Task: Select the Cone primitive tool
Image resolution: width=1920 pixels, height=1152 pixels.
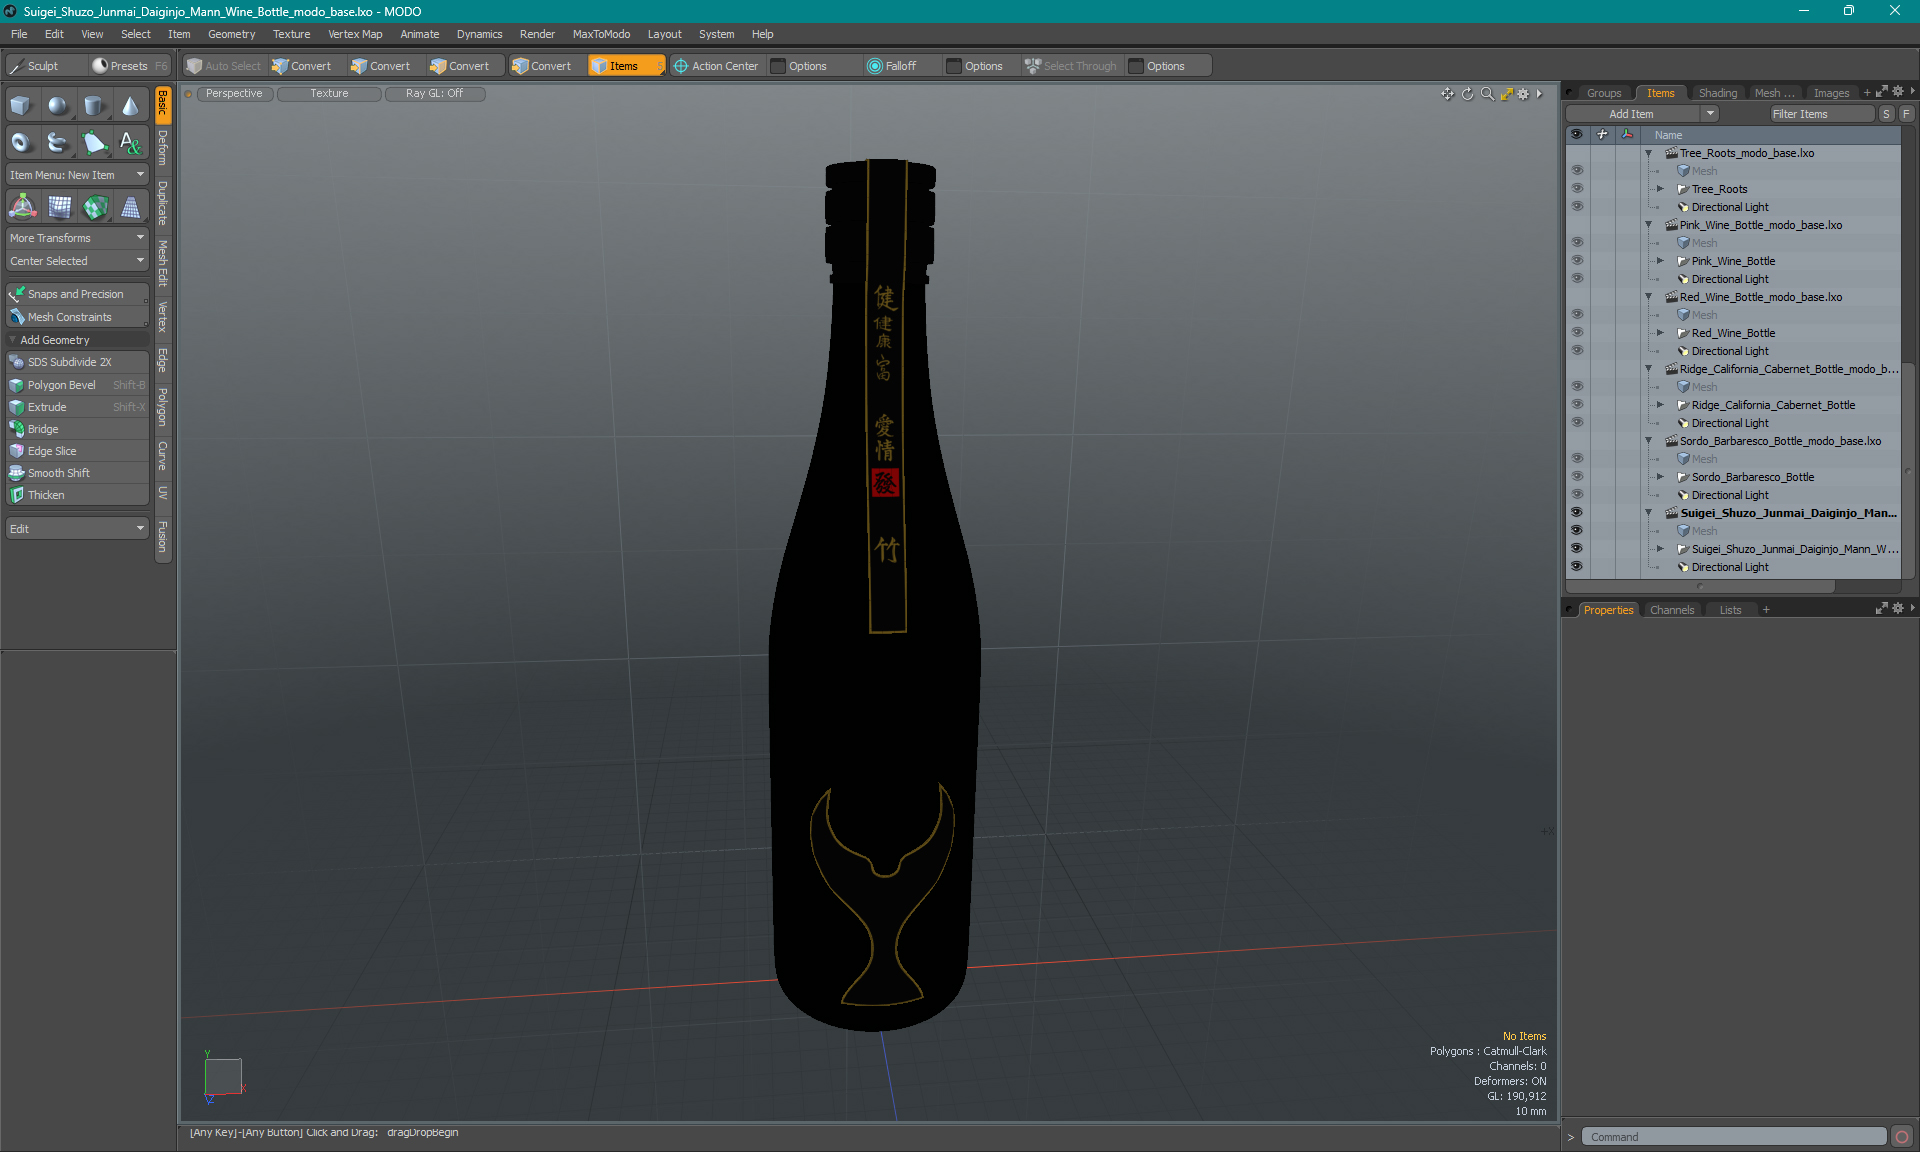Action: click(130, 106)
